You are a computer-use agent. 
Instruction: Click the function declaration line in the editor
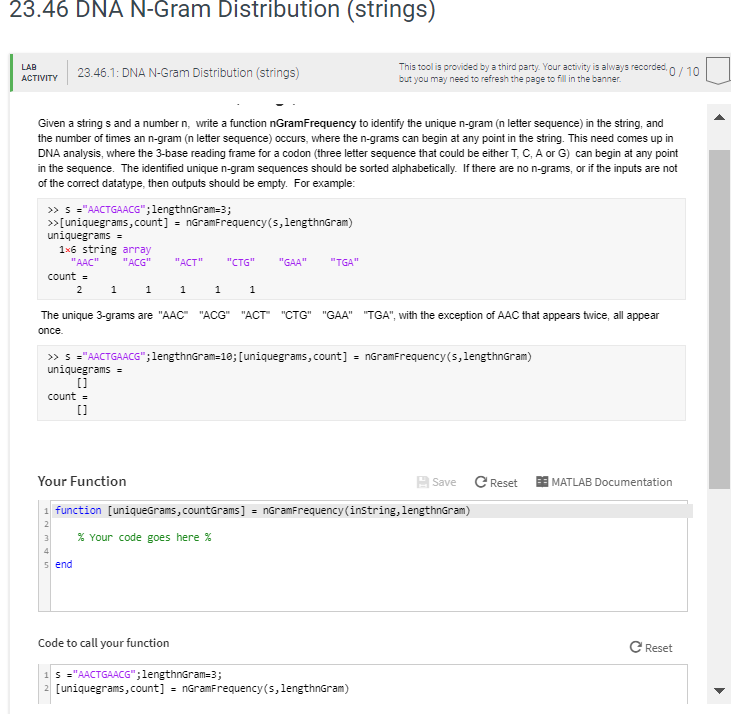point(262,510)
